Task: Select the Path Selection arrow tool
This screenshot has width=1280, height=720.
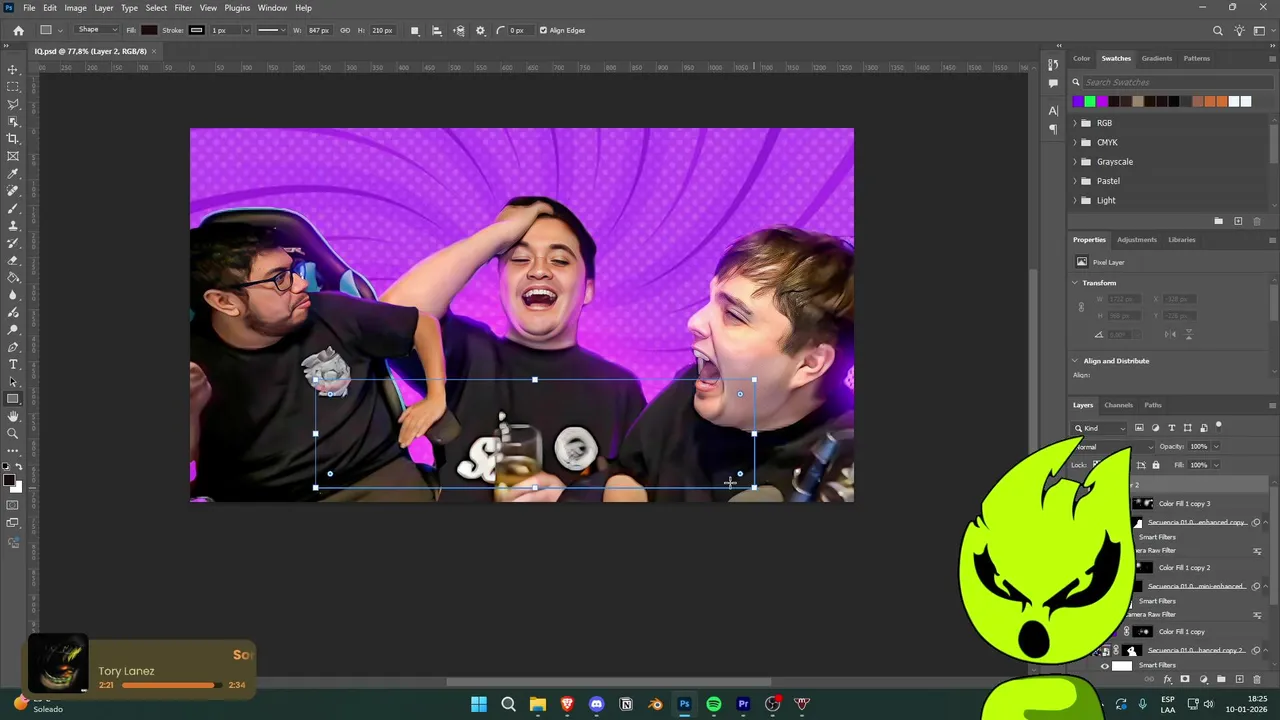Action: pos(13,381)
